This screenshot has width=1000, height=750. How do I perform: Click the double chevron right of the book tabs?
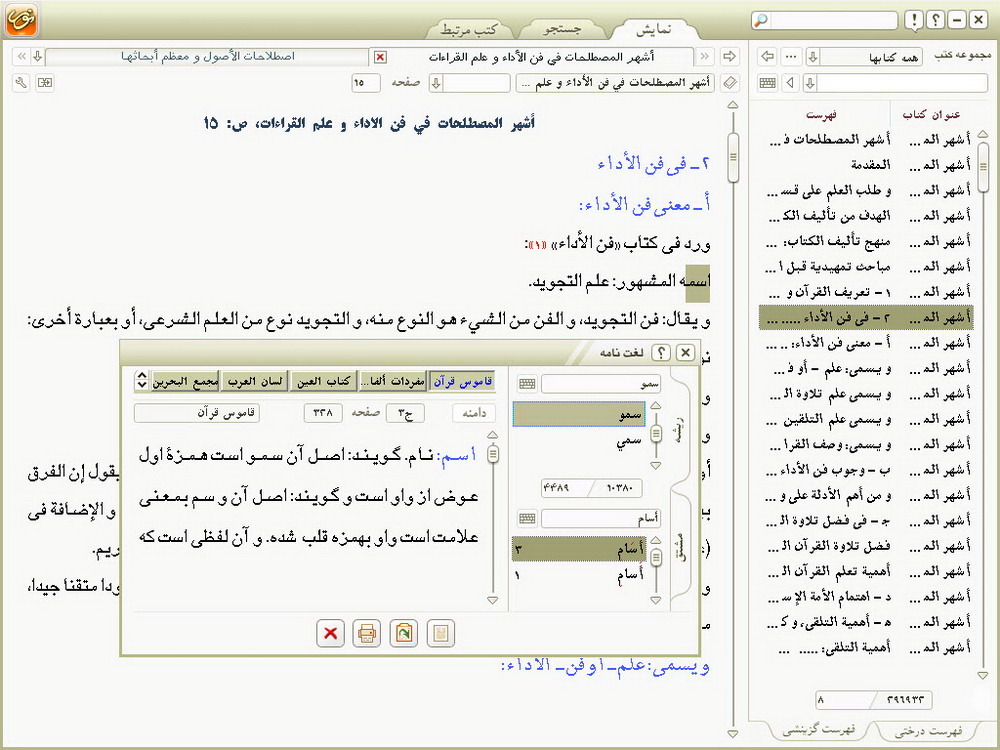(x=705, y=57)
